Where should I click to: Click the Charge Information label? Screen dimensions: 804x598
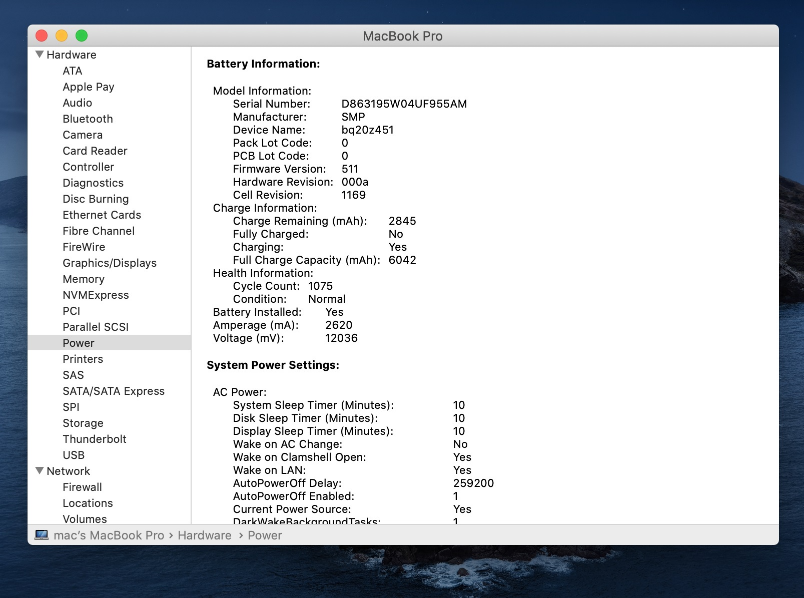coord(265,208)
